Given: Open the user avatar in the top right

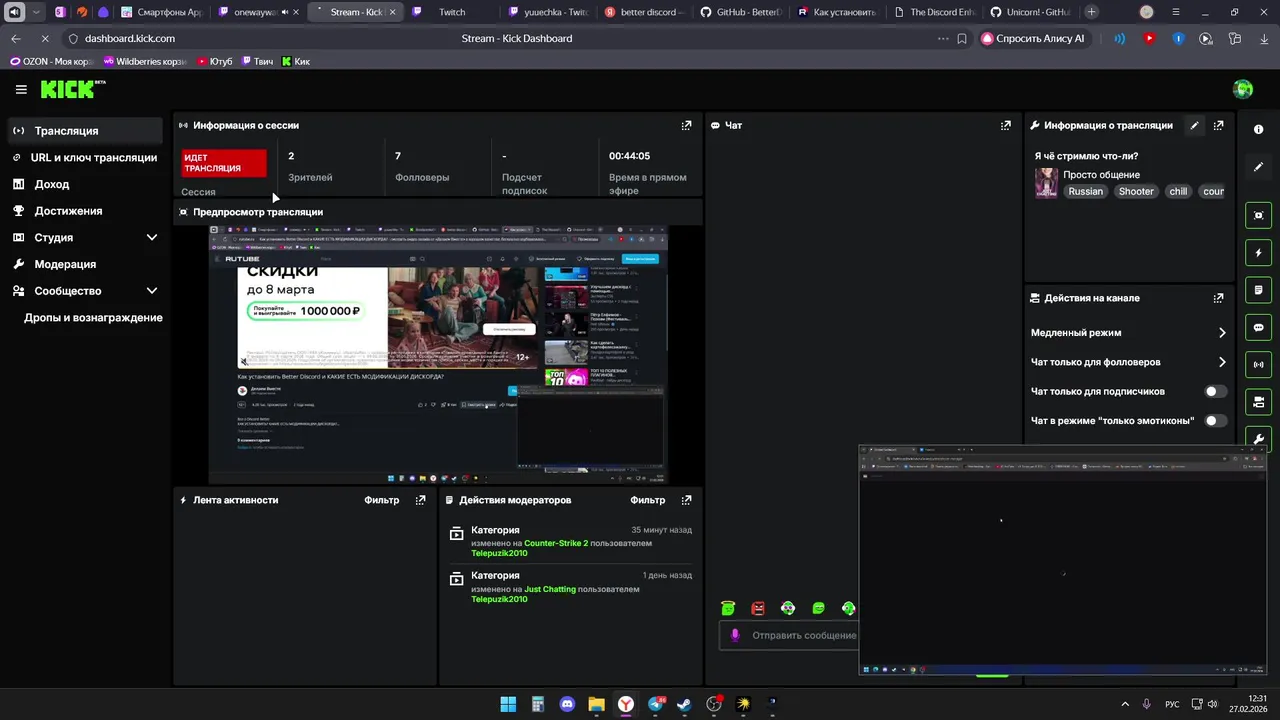Looking at the screenshot, I should 1243,89.
